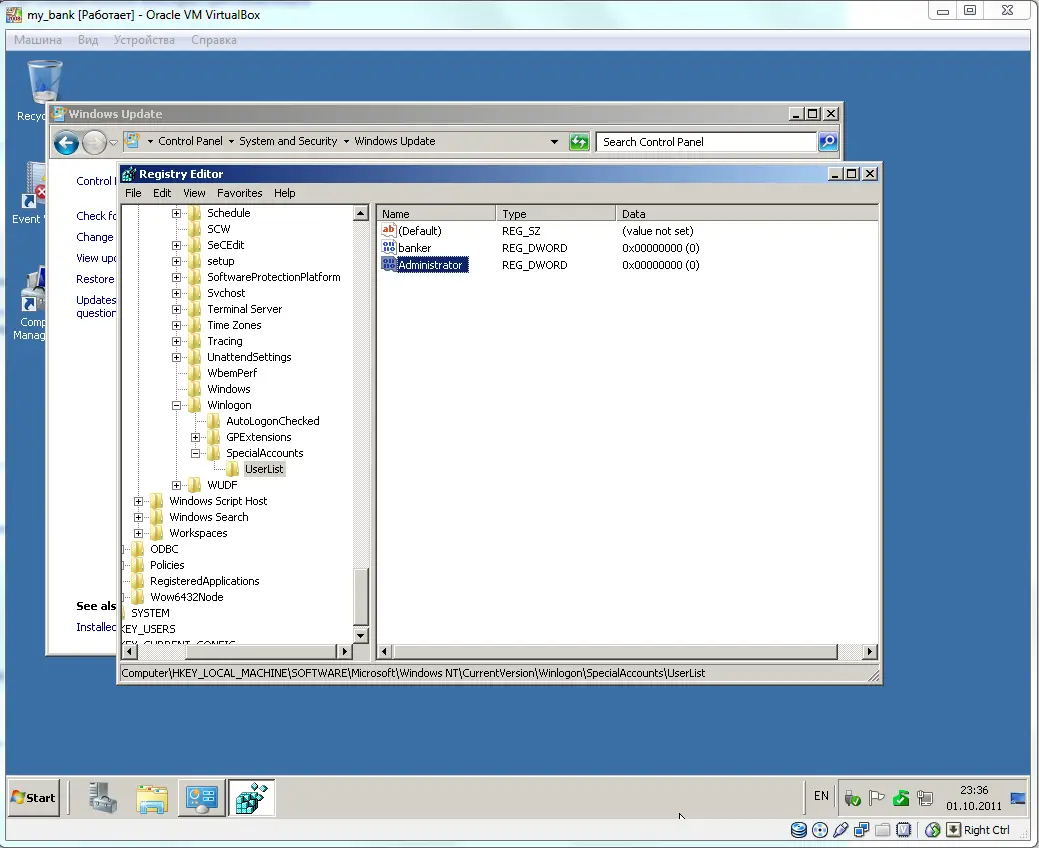Click the EN language indicator
This screenshot has width=1039, height=848.
tap(821, 796)
